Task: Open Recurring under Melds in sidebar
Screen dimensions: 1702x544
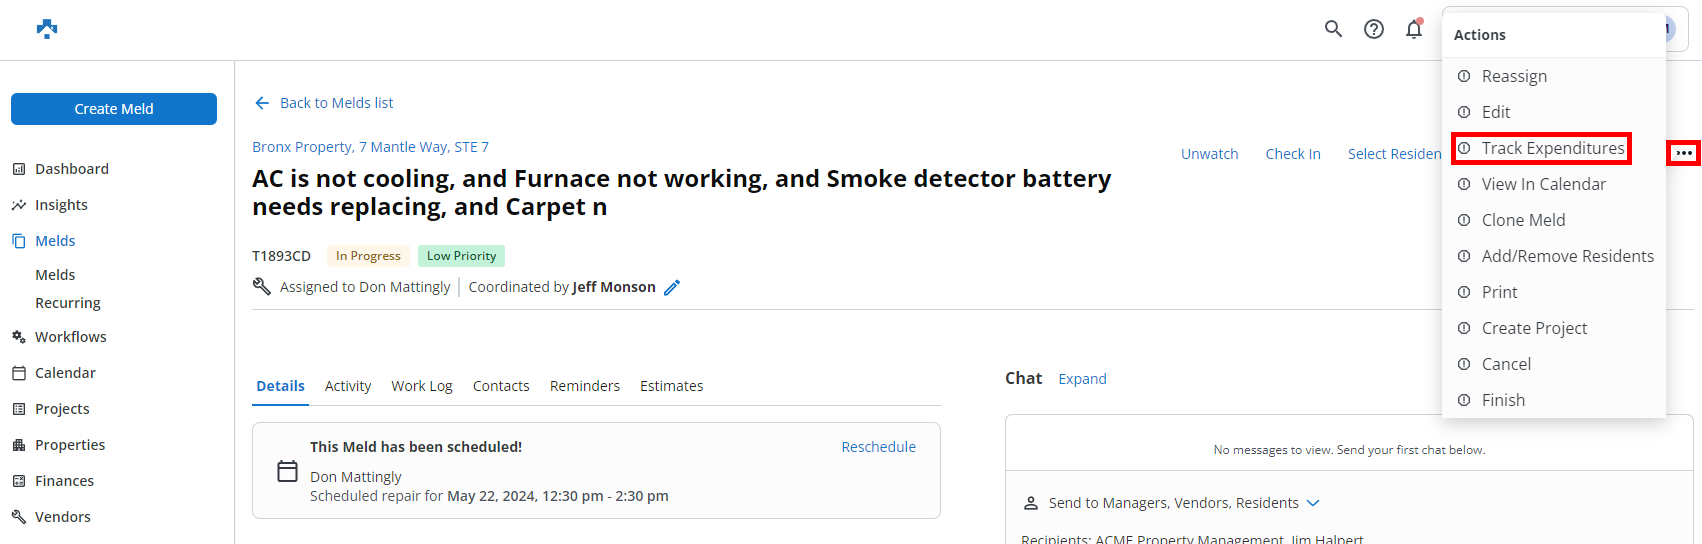Action: pos(68,303)
